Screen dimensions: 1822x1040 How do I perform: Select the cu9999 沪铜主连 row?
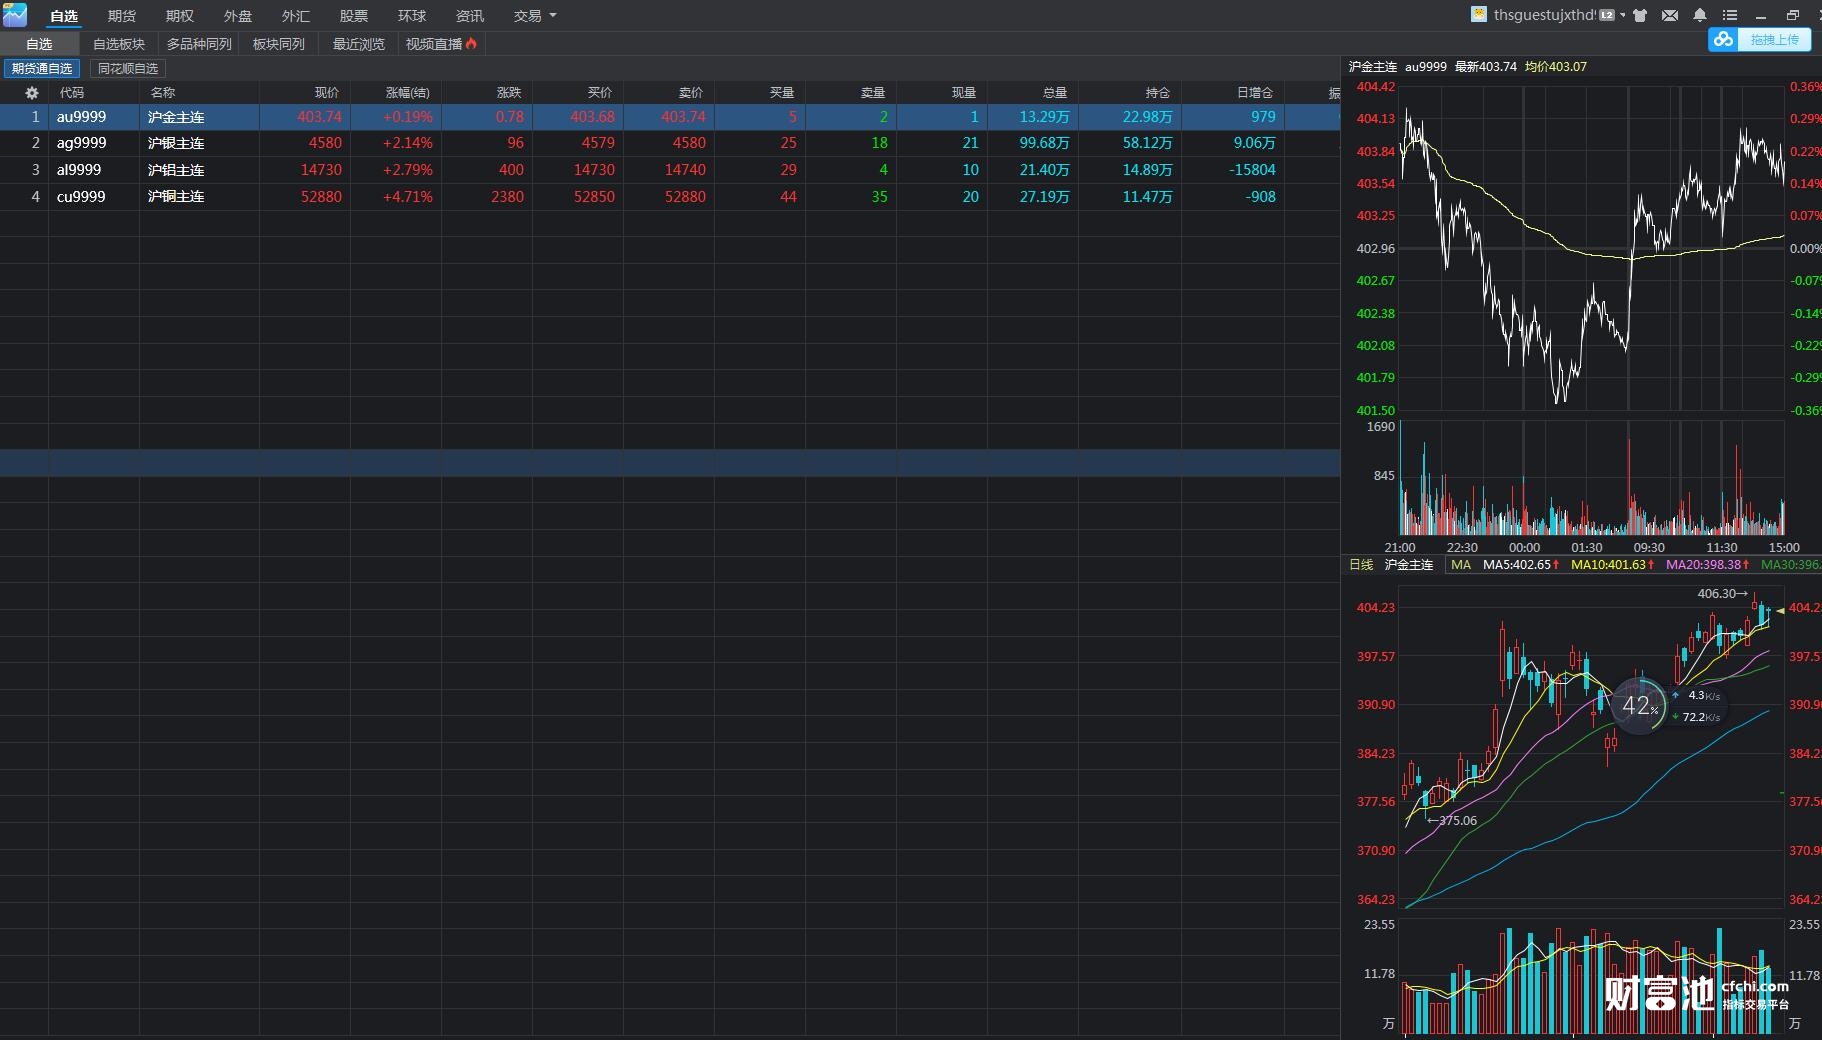click(176, 197)
